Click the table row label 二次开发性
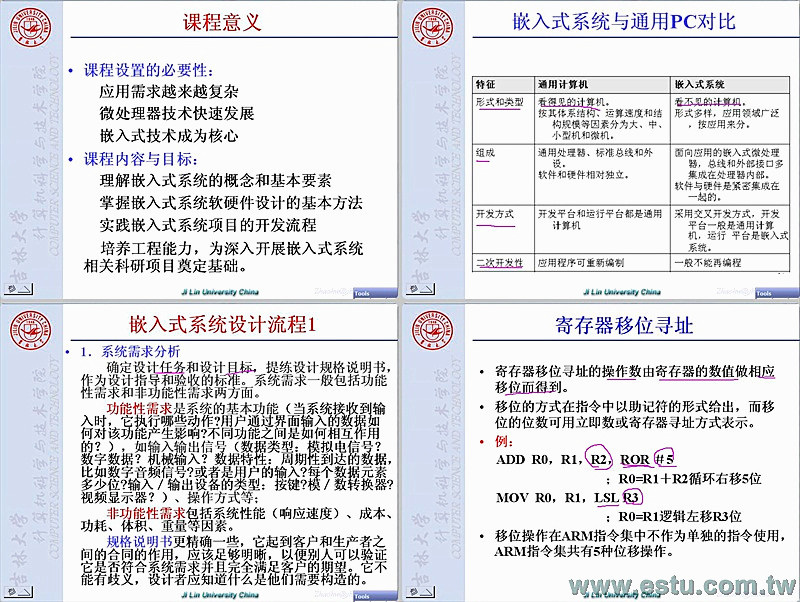The width and height of the screenshot is (800, 602). pyautogui.click(x=499, y=263)
